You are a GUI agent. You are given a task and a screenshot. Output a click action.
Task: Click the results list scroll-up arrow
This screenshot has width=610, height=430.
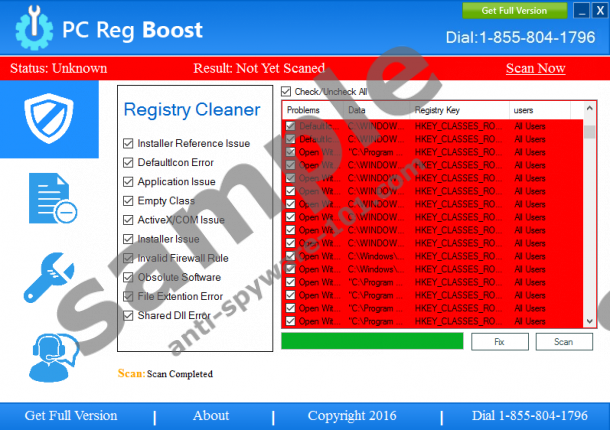coord(589,108)
